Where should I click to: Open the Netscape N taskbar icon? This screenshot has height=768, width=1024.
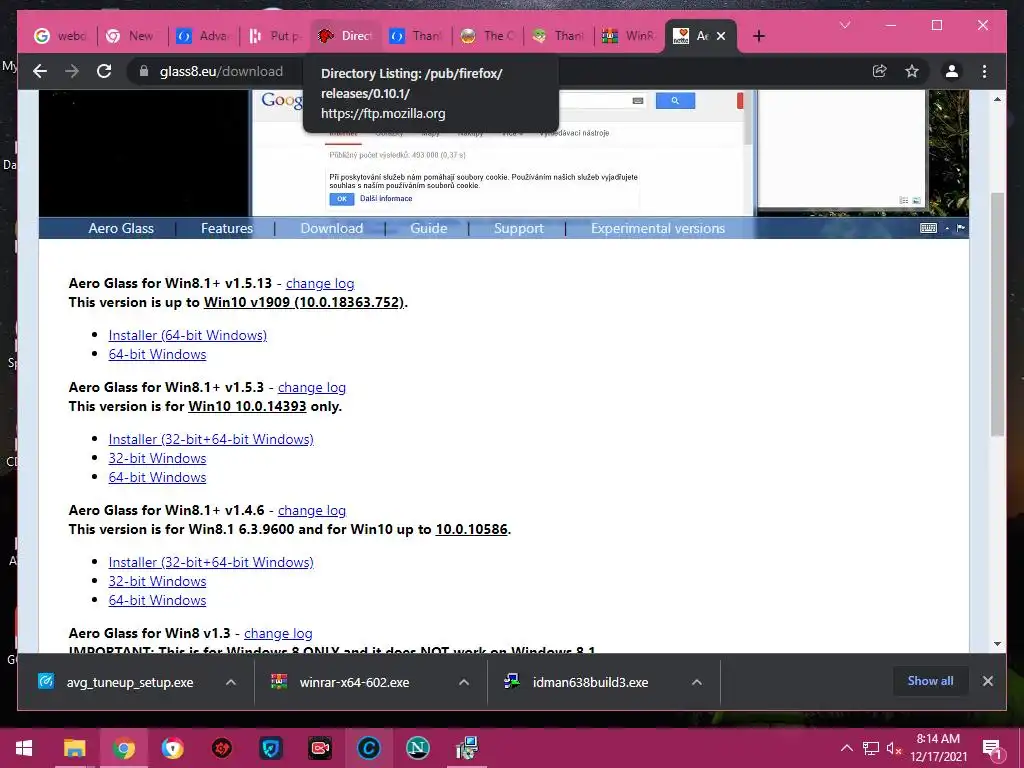[417, 748]
